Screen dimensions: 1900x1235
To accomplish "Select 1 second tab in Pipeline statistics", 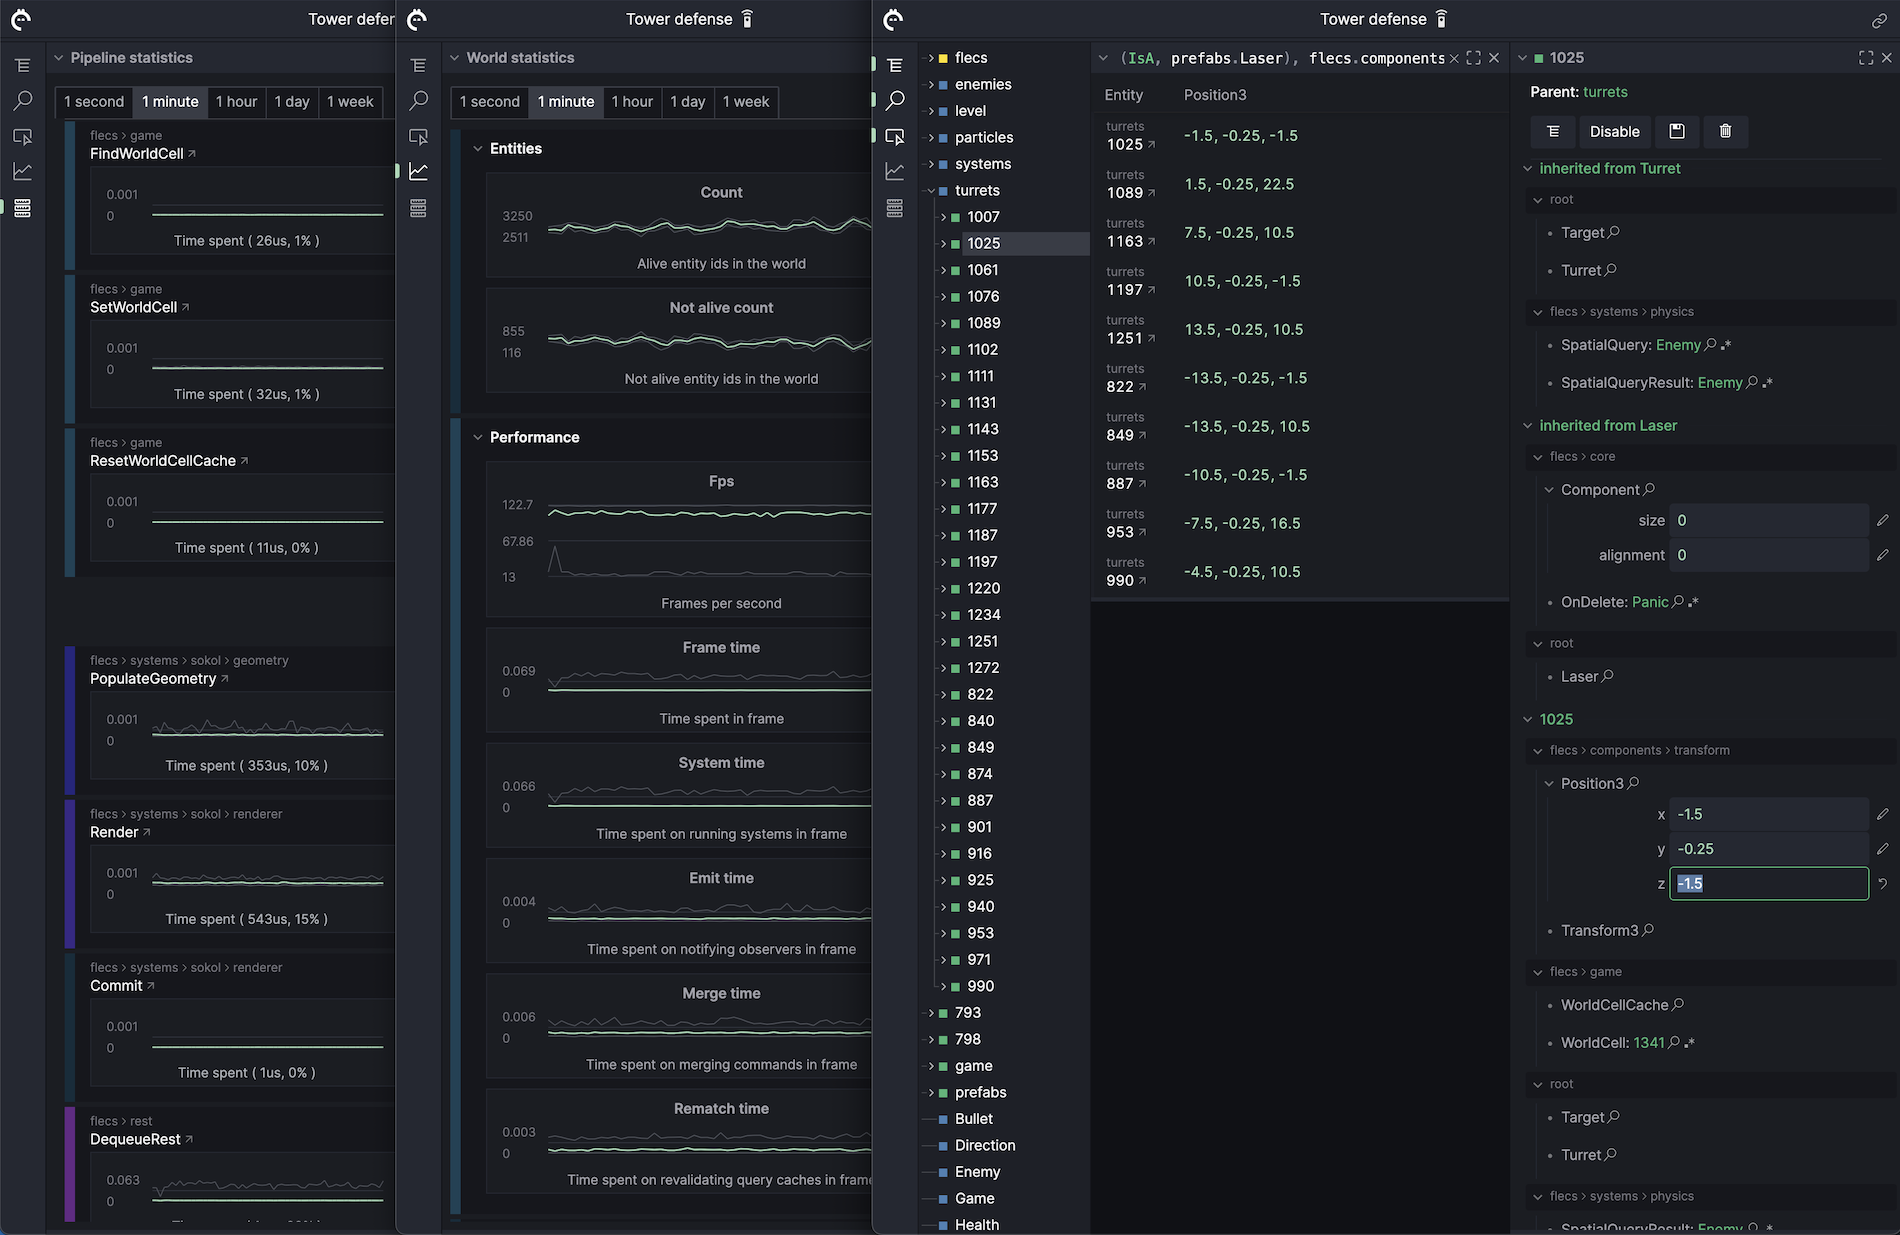I will coord(94,102).
